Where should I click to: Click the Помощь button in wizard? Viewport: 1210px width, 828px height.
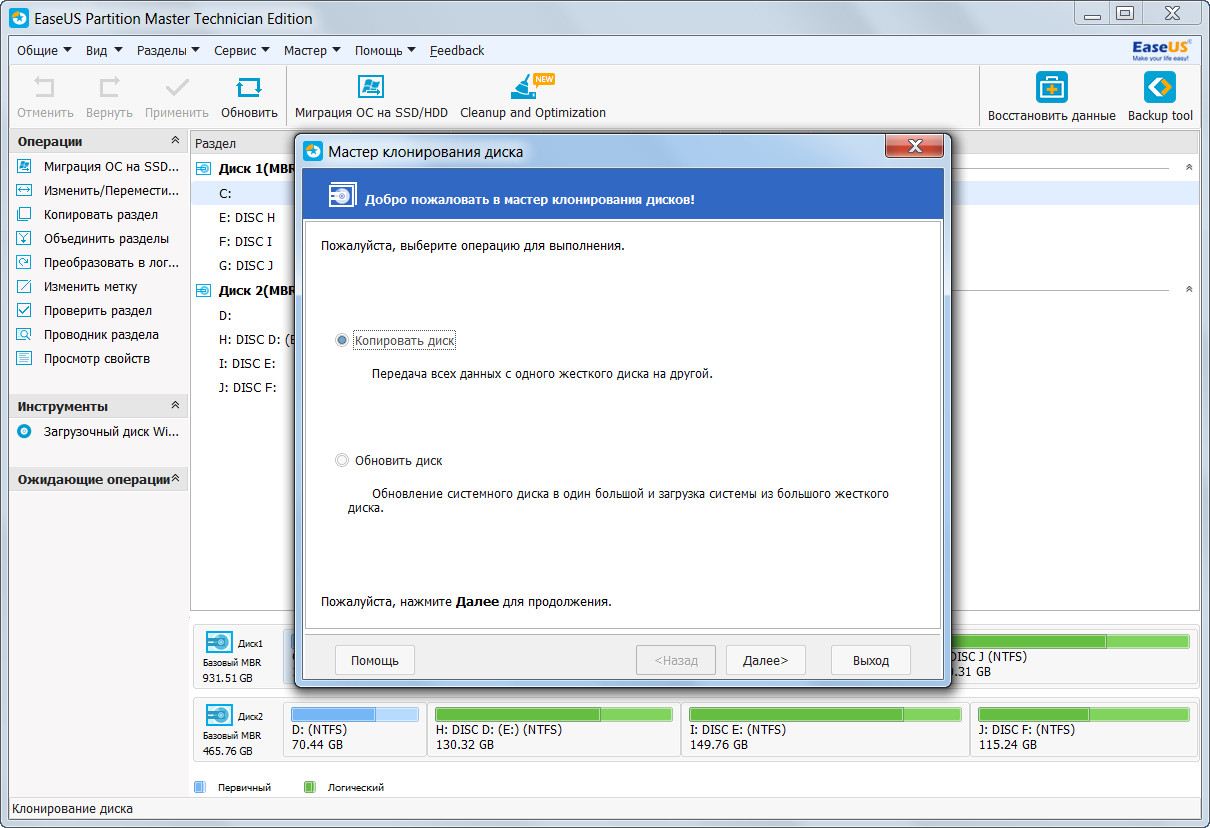(x=375, y=660)
